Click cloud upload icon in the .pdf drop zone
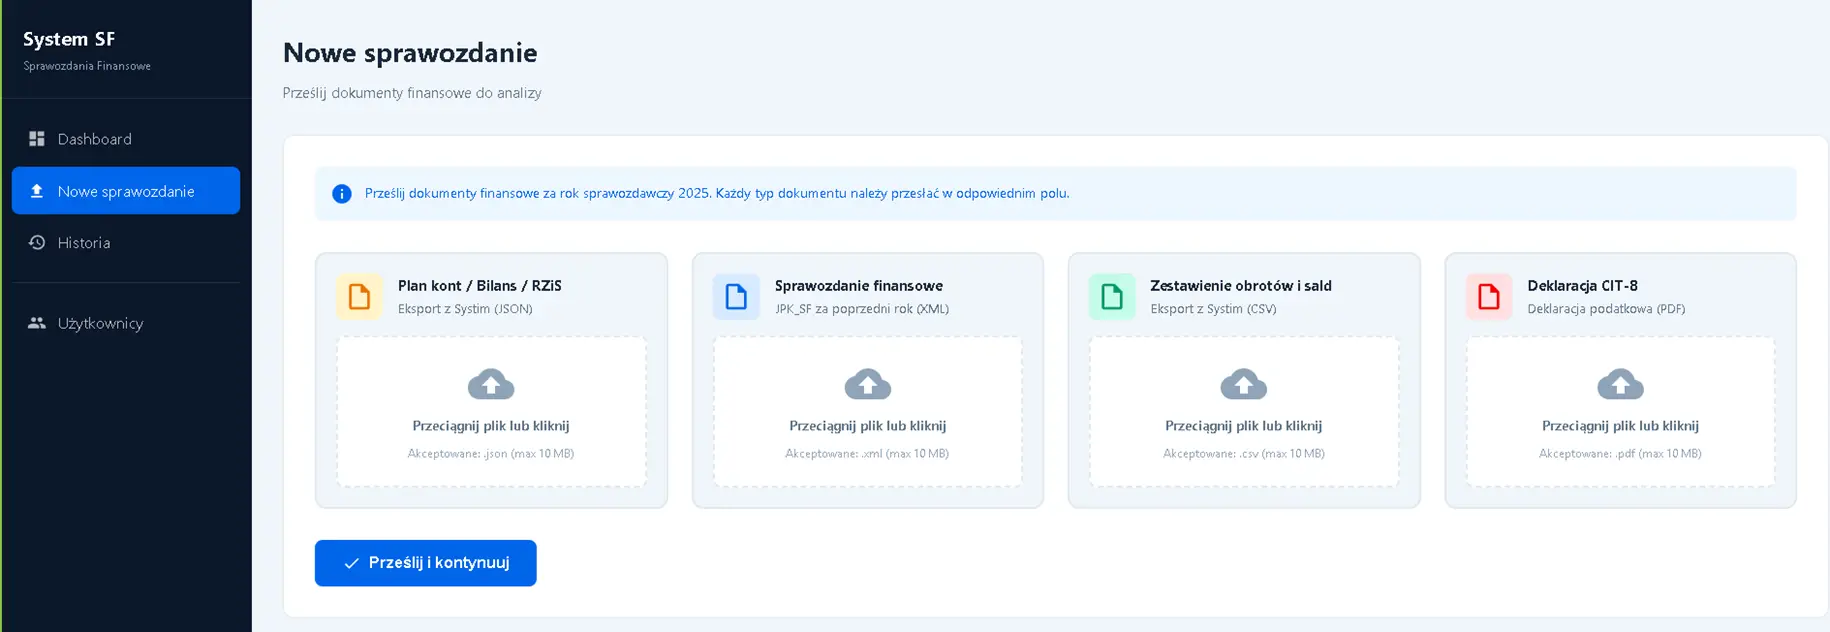 (1621, 385)
